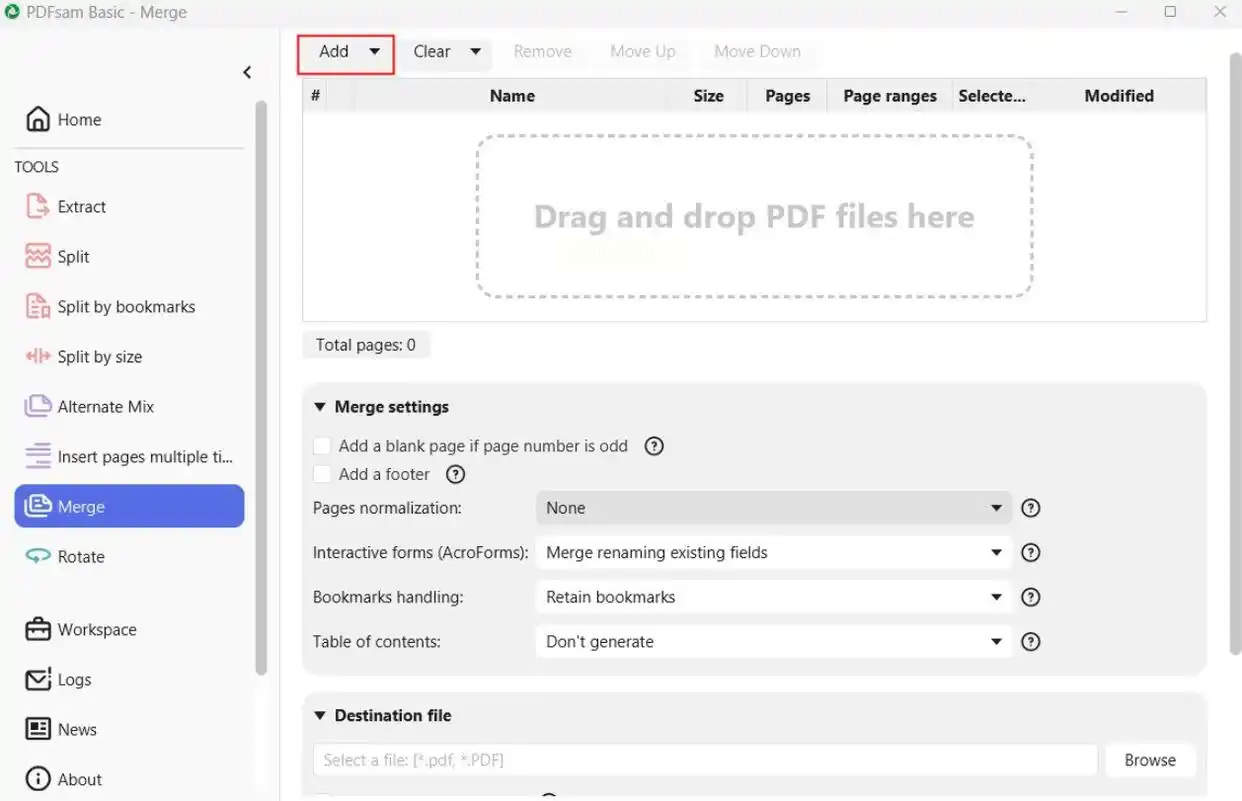Click the Add button to add PDFs
This screenshot has height=801, width=1242.
[334, 52]
